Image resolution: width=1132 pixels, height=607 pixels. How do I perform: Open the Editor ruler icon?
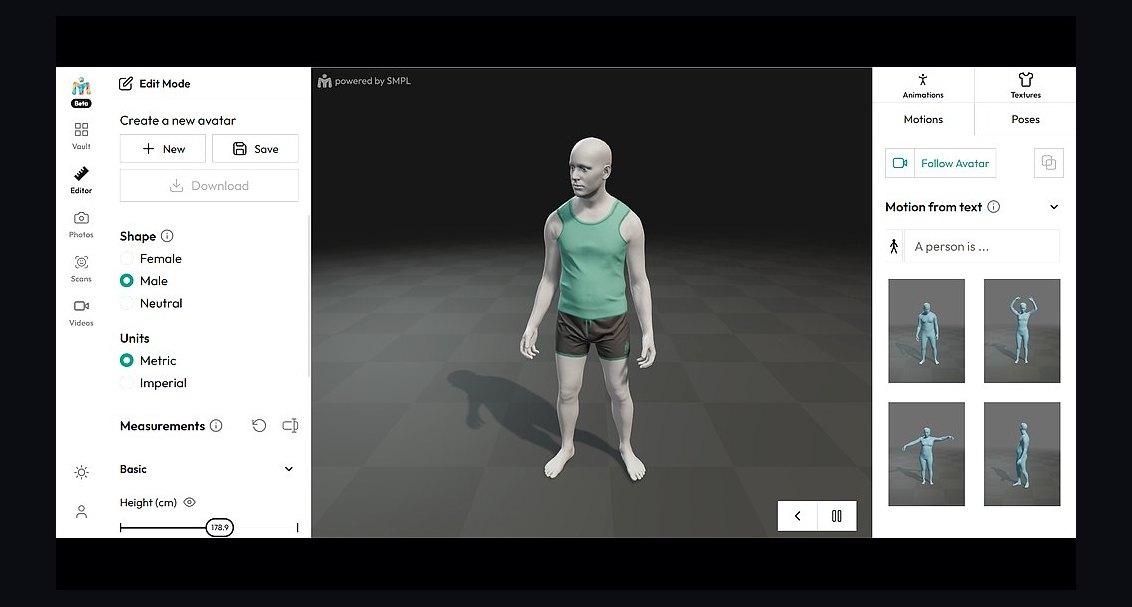click(x=82, y=174)
